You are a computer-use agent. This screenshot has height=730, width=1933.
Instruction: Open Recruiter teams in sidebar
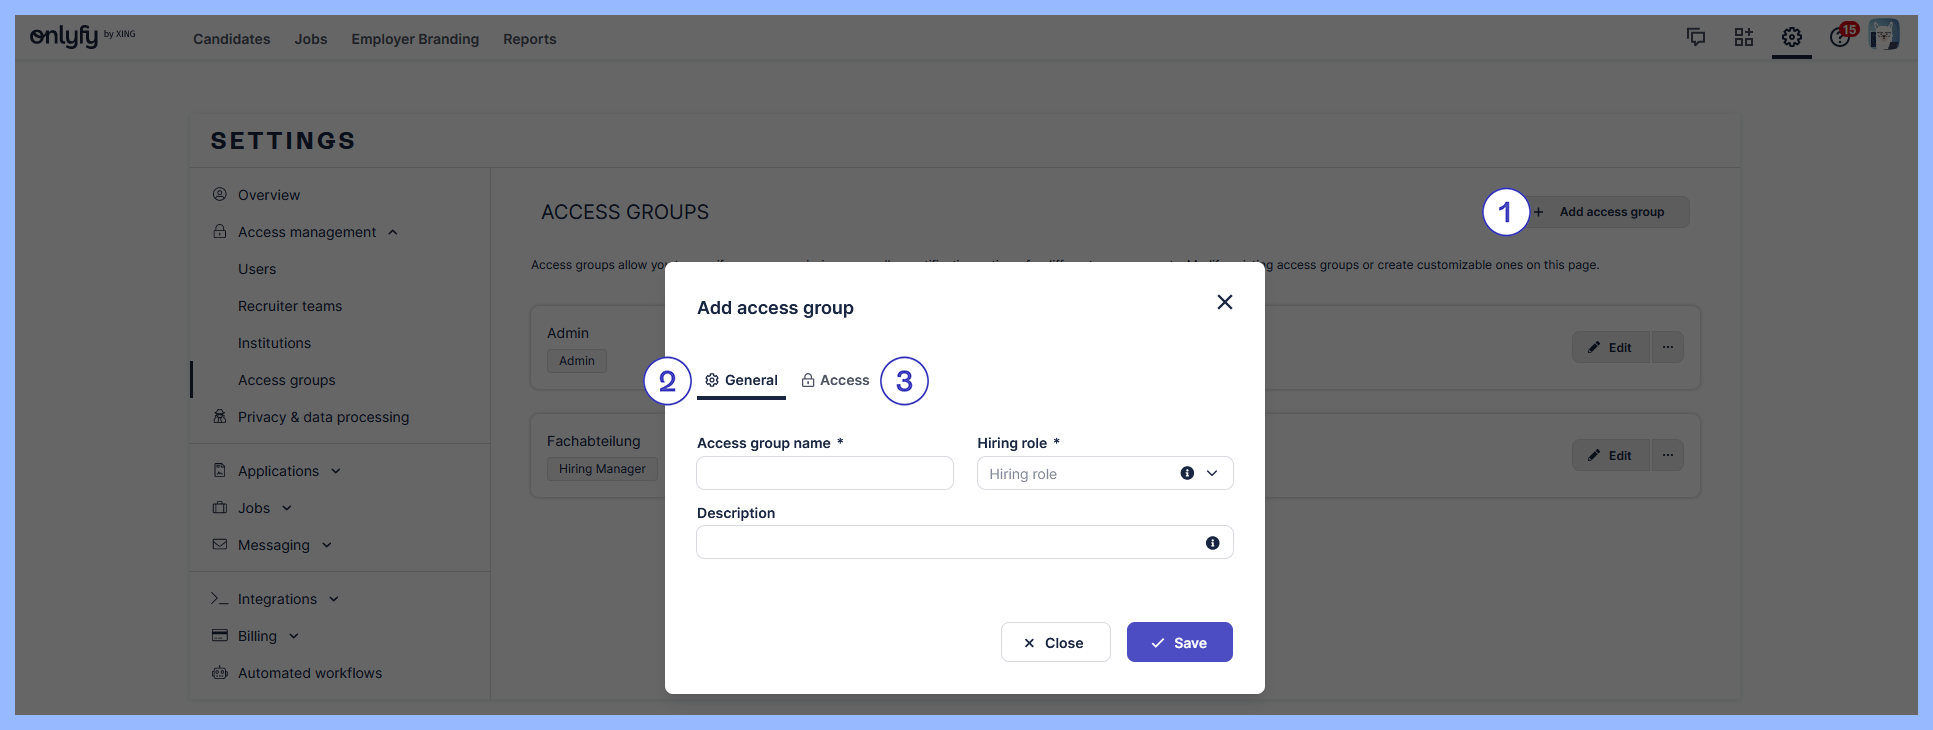pyautogui.click(x=290, y=306)
